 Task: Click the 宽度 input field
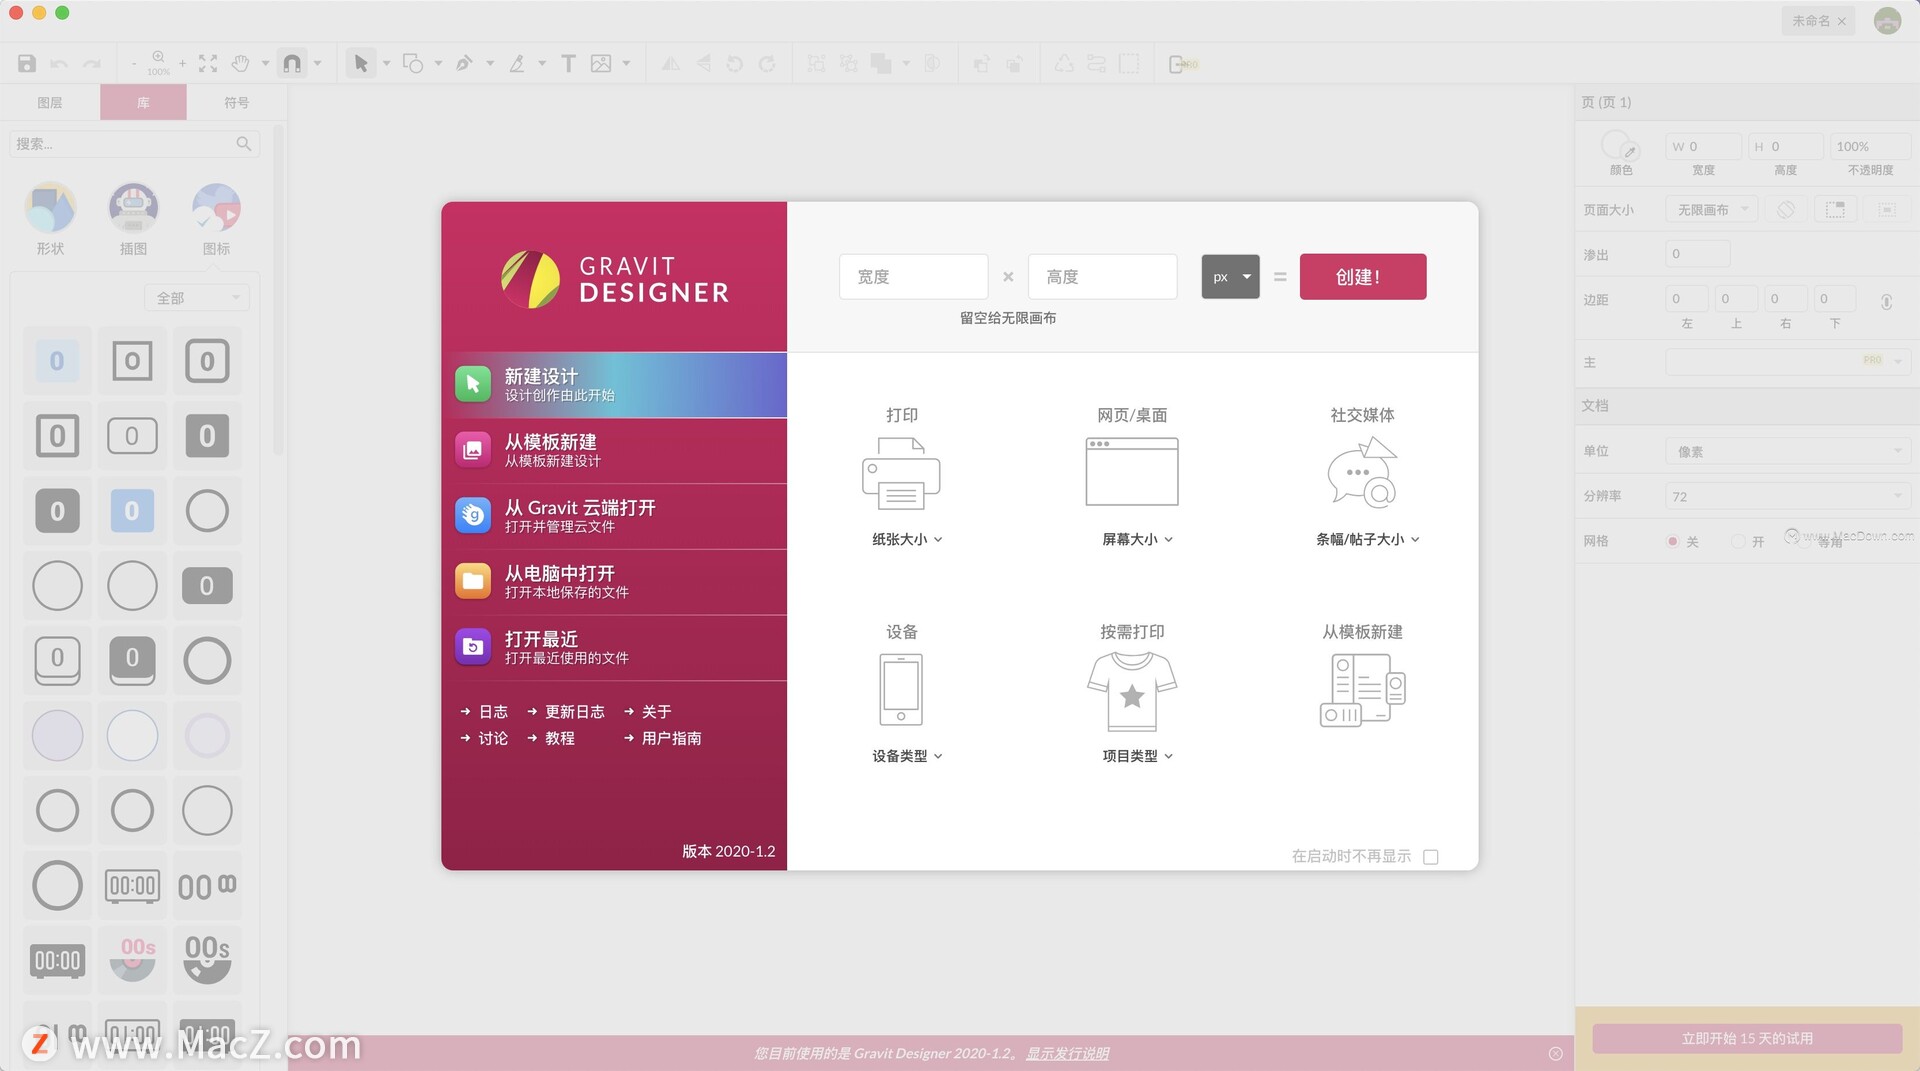(913, 277)
